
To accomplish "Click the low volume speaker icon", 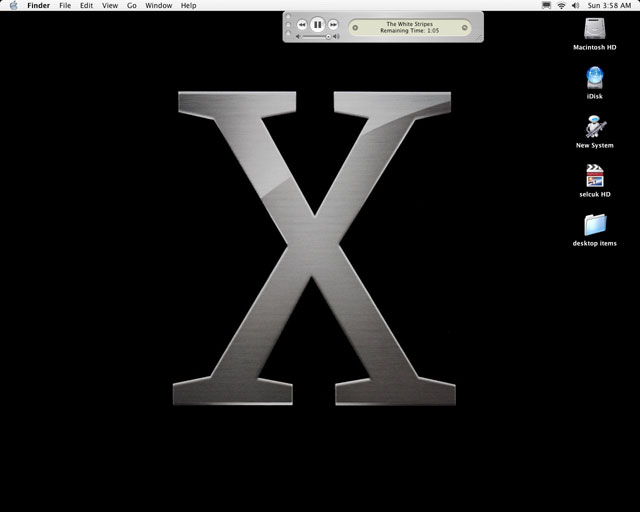I will pyautogui.click(x=298, y=37).
